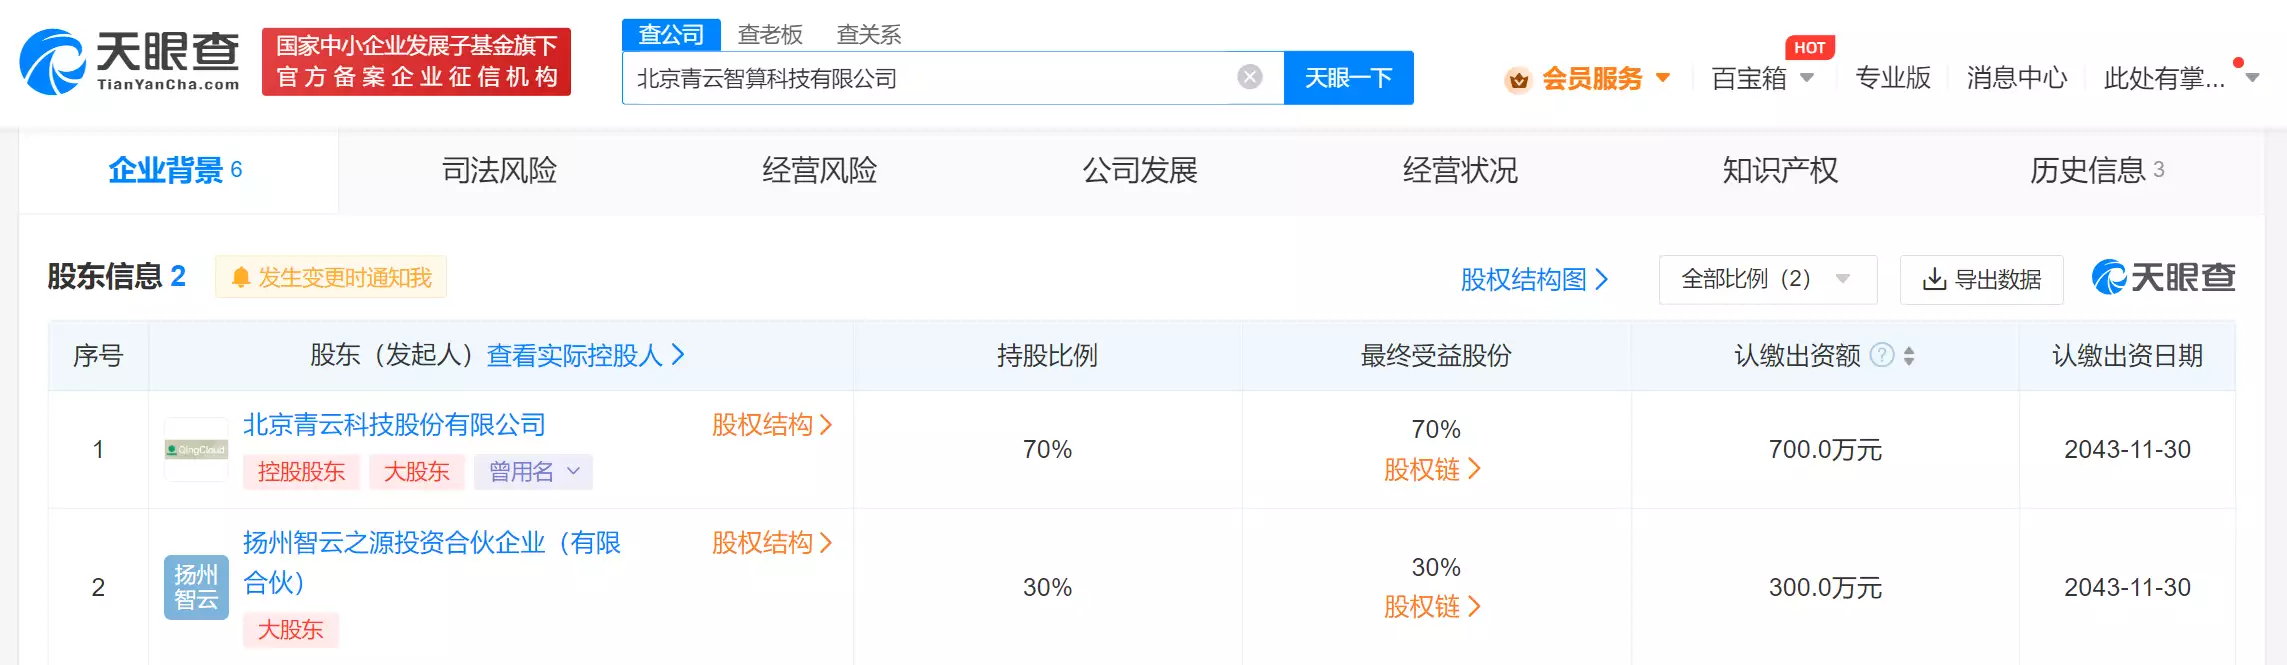Clear the search box with X icon
This screenshot has height=665, width=2287.
(x=1250, y=77)
